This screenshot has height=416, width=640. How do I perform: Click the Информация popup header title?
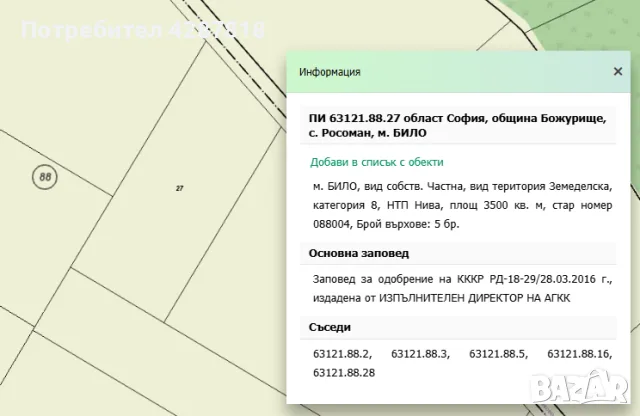(x=330, y=72)
